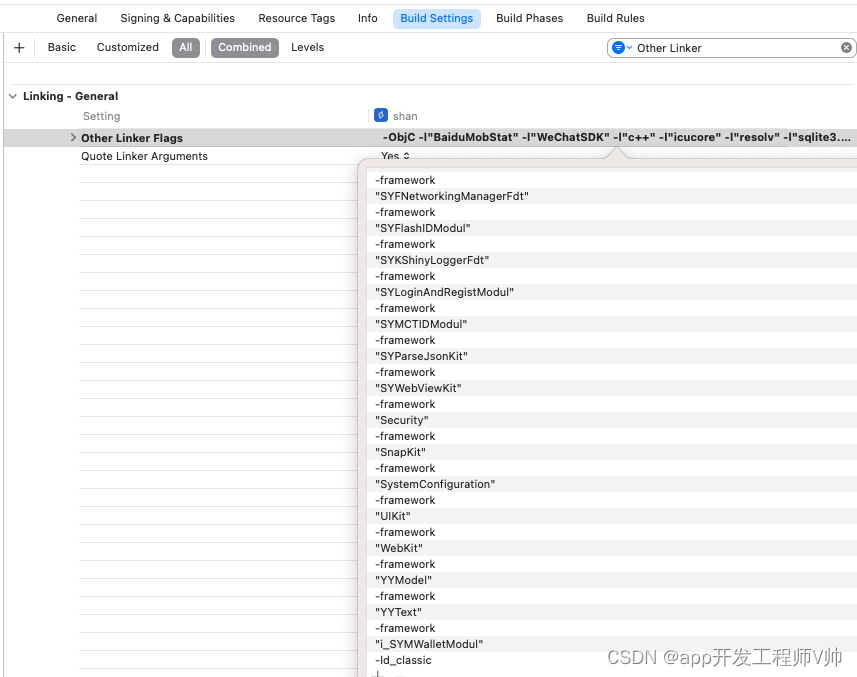Switch to the Levels view mode
This screenshot has width=857, height=677.
point(308,47)
